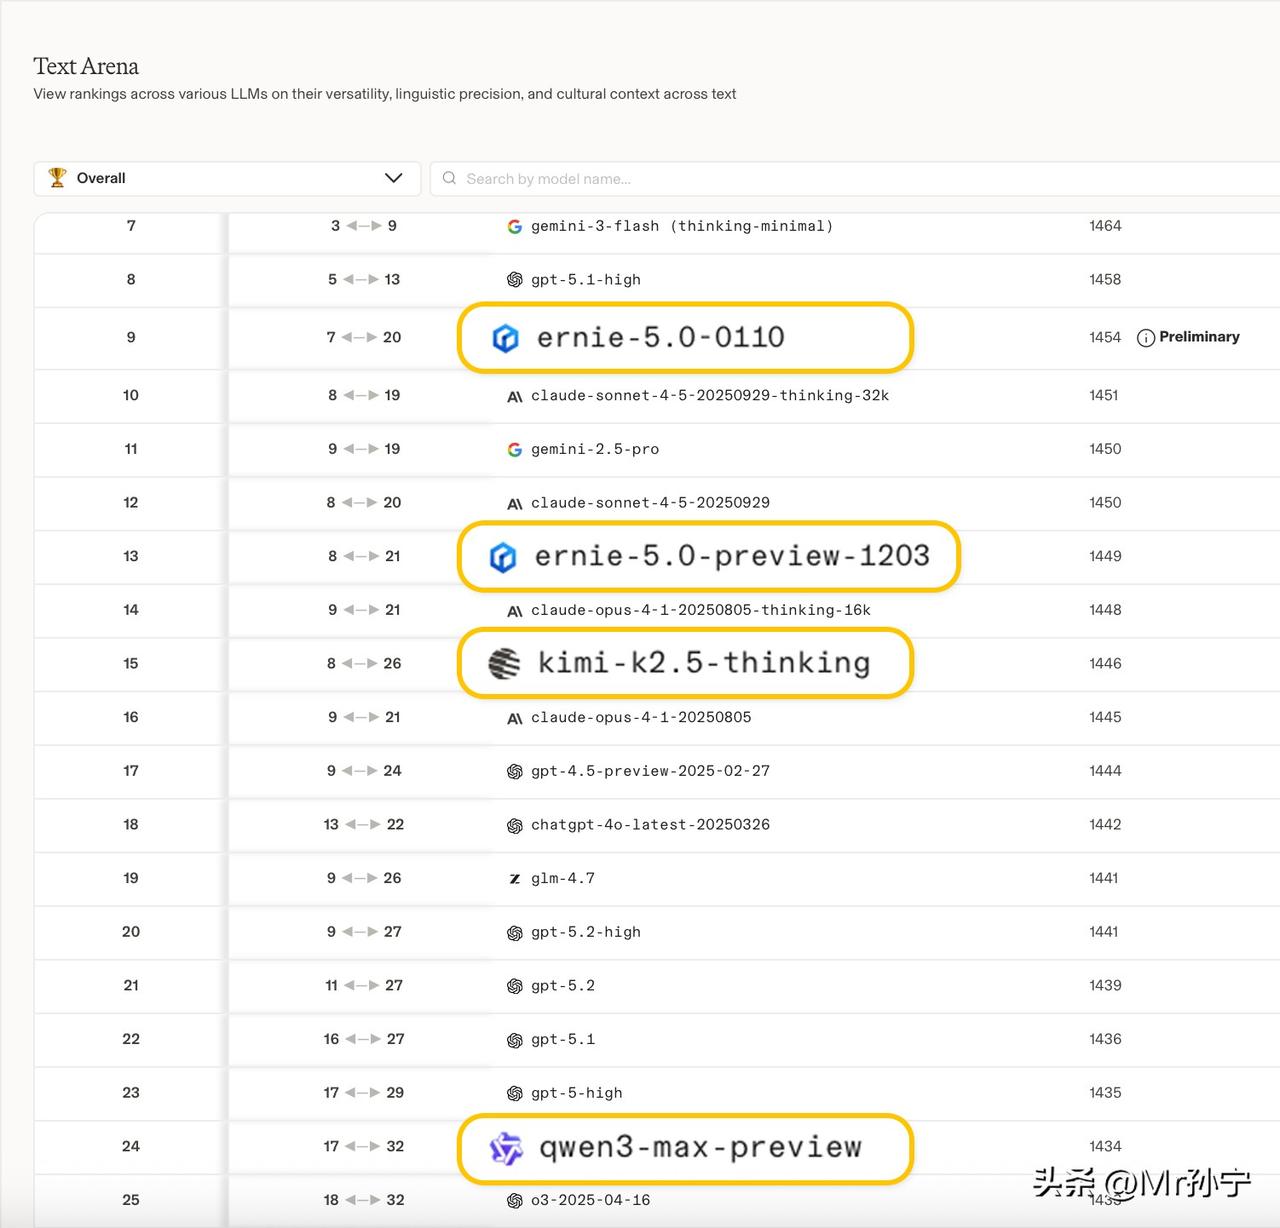Click the score 1464

click(1105, 226)
